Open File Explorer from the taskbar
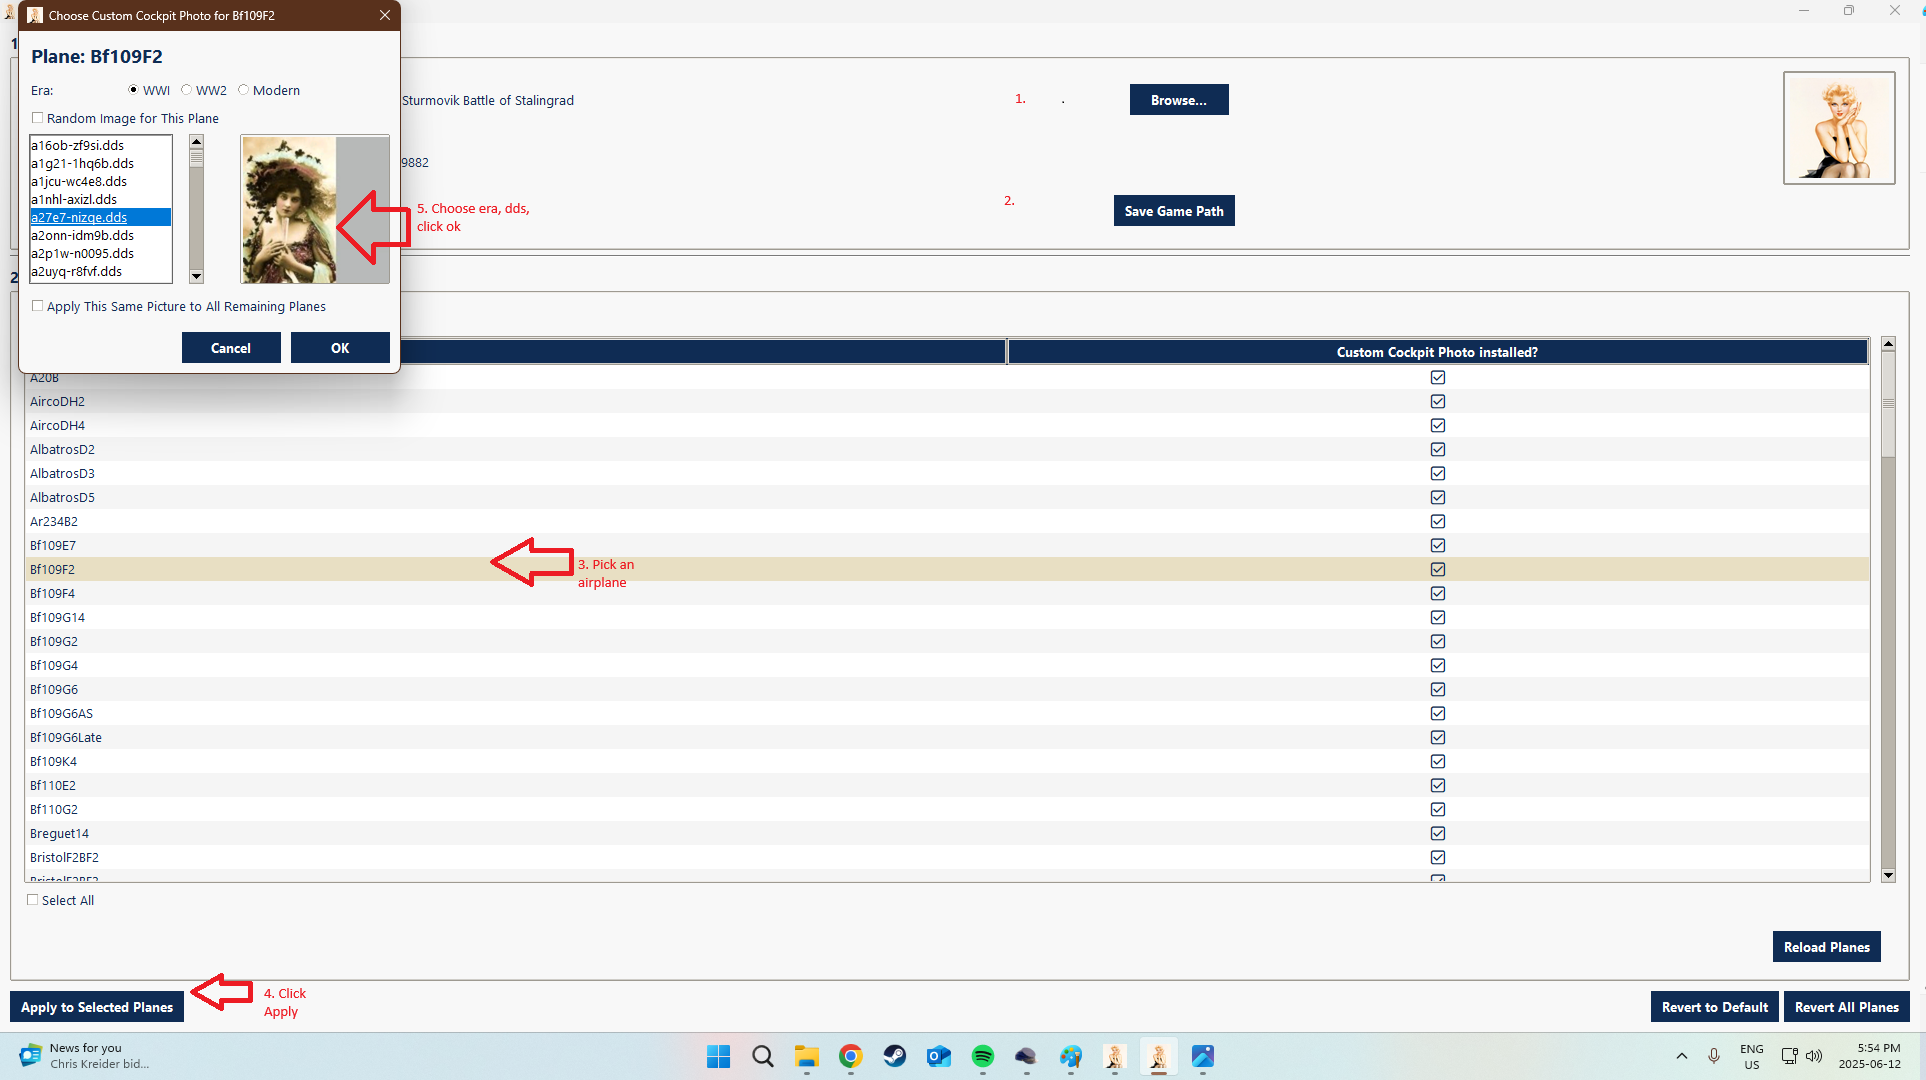Viewport: 1926px width, 1080px height. tap(807, 1056)
